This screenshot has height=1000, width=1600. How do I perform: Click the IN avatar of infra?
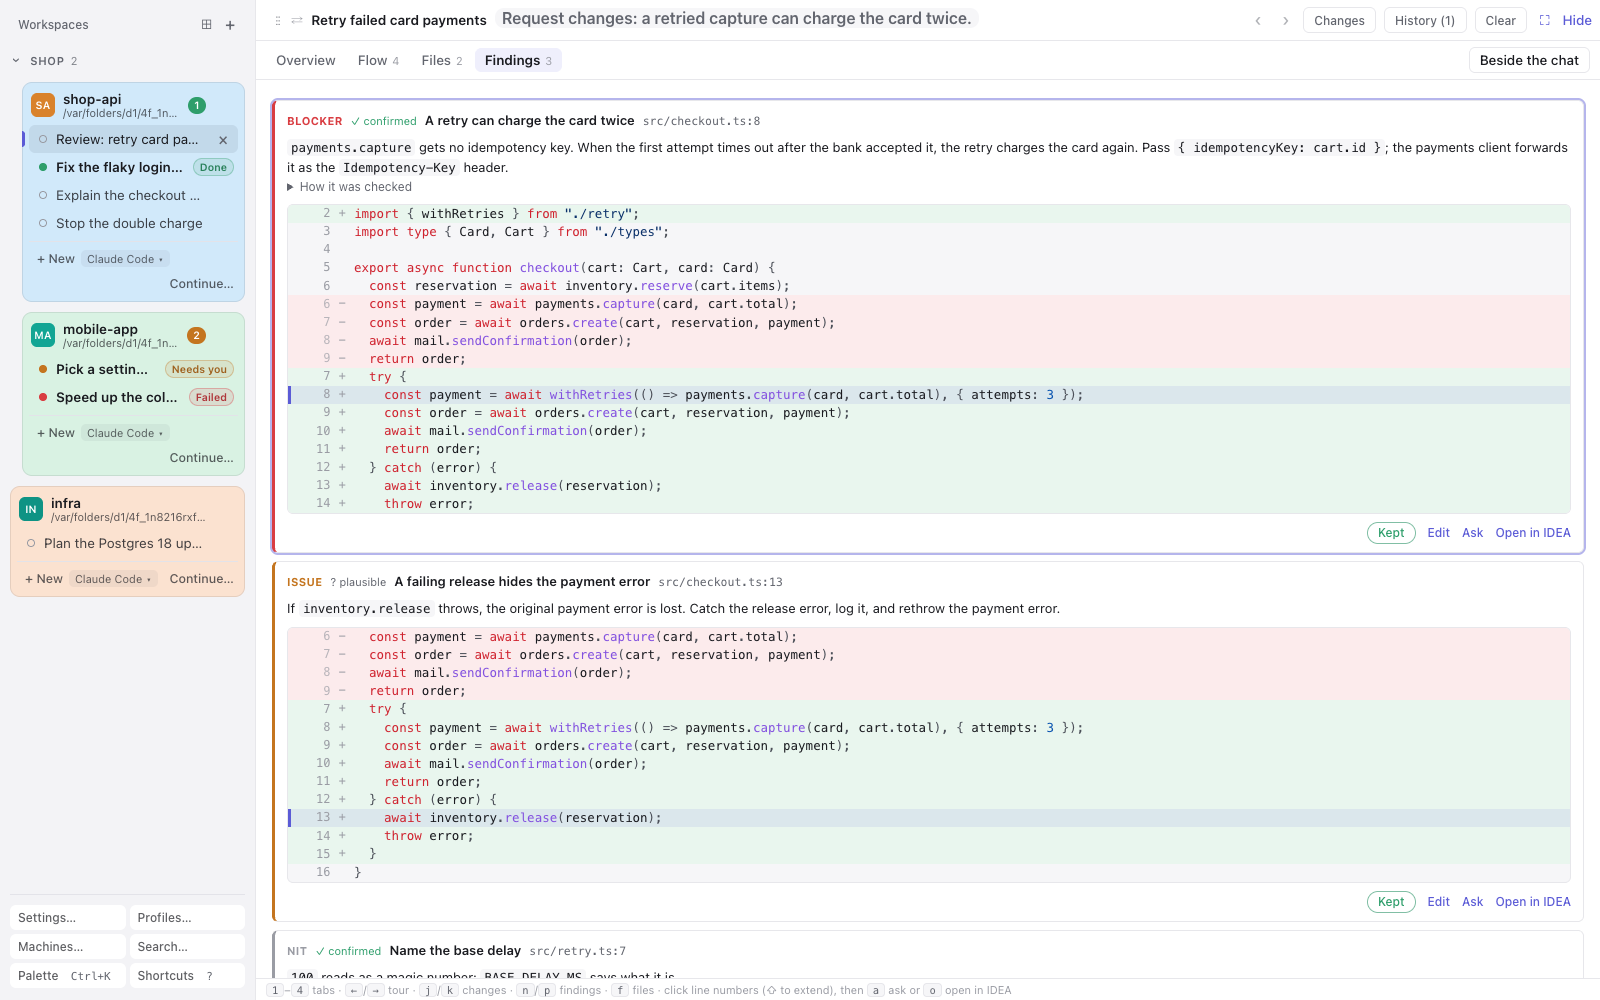coord(31,509)
